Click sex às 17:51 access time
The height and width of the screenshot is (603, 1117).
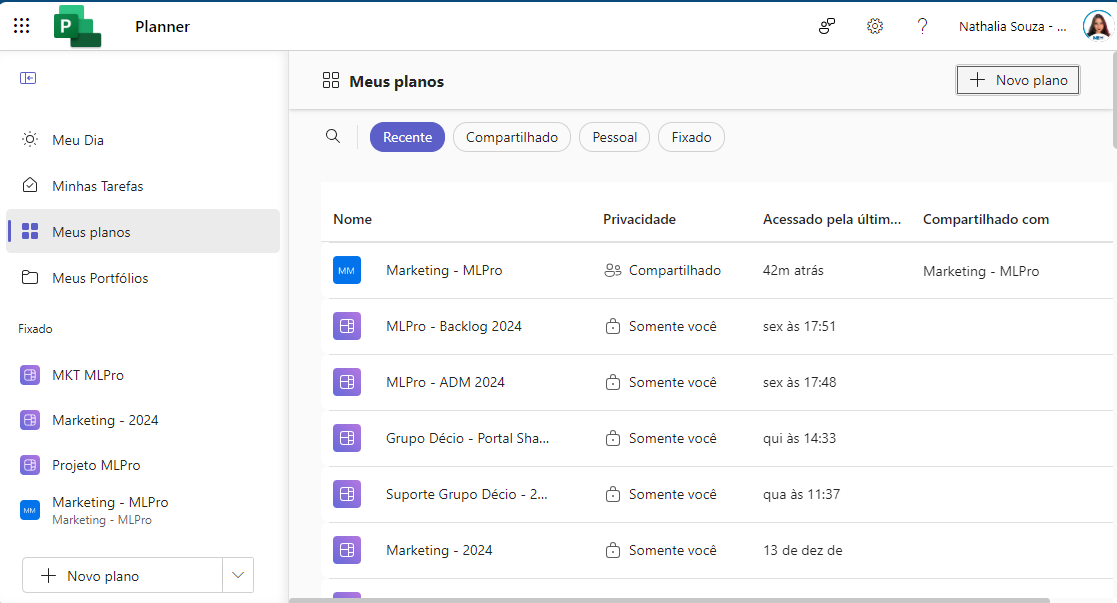coord(799,326)
